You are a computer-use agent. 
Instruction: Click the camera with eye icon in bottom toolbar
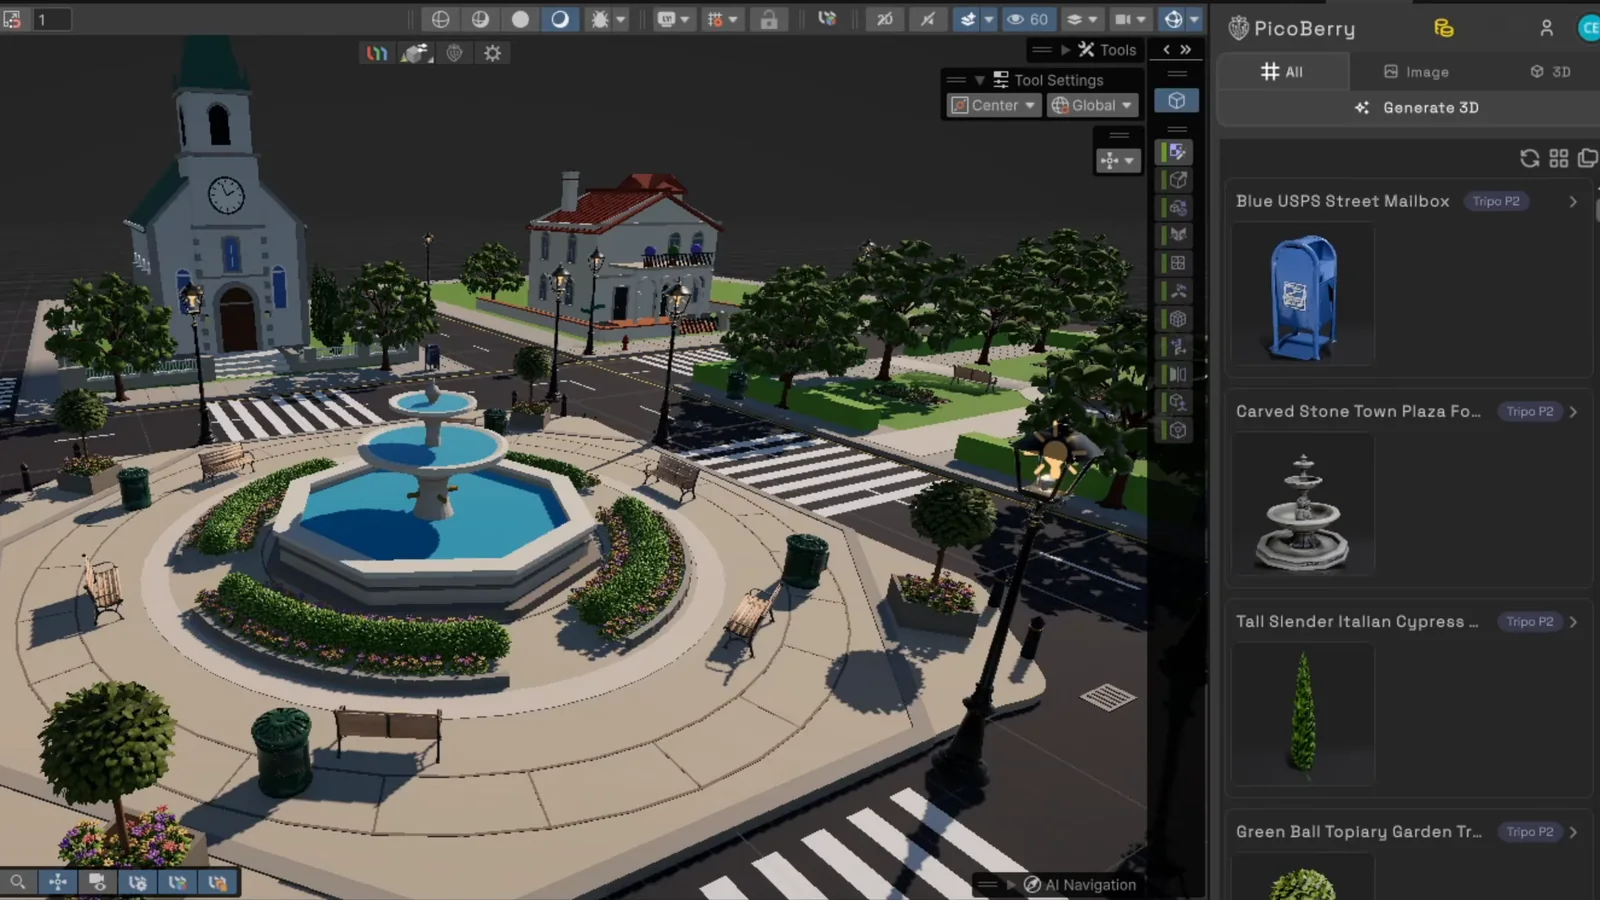click(97, 882)
